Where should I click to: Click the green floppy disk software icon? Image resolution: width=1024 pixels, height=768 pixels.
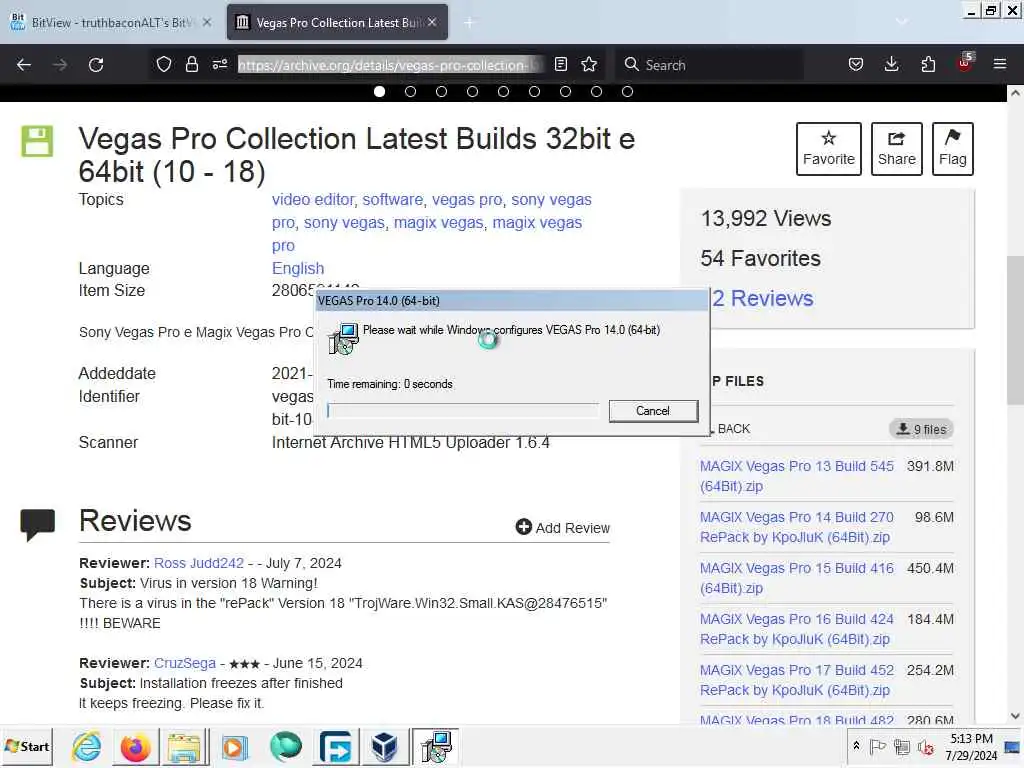37,141
